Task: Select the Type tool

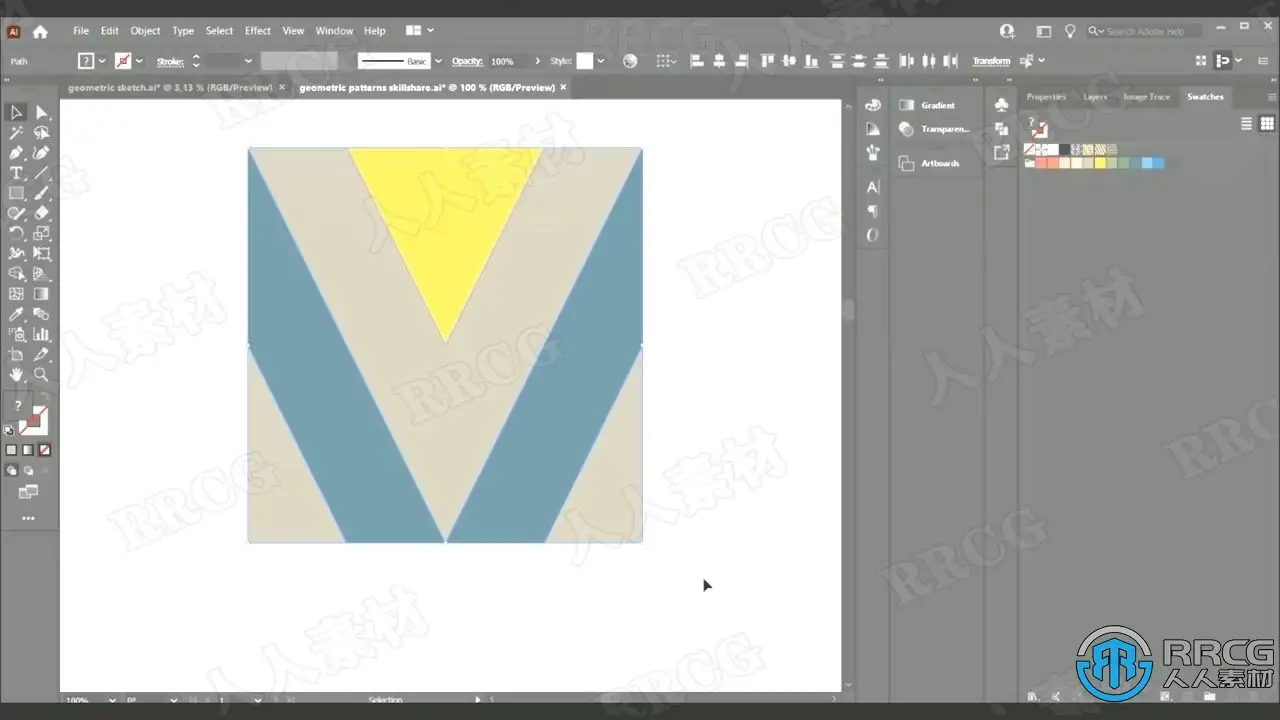Action: (16, 173)
